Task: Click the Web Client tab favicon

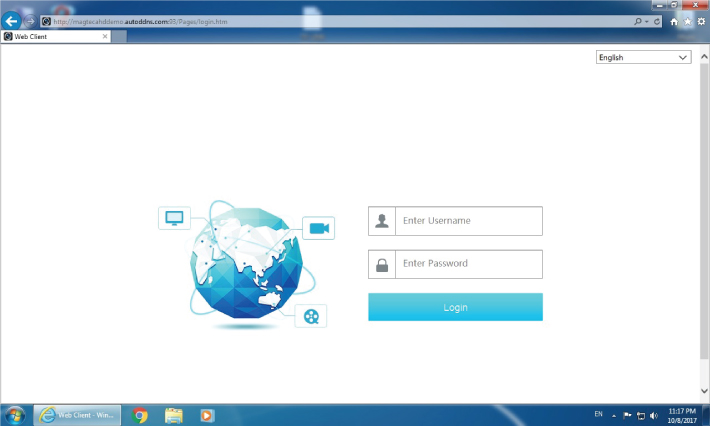Action: pyautogui.click(x=8, y=36)
